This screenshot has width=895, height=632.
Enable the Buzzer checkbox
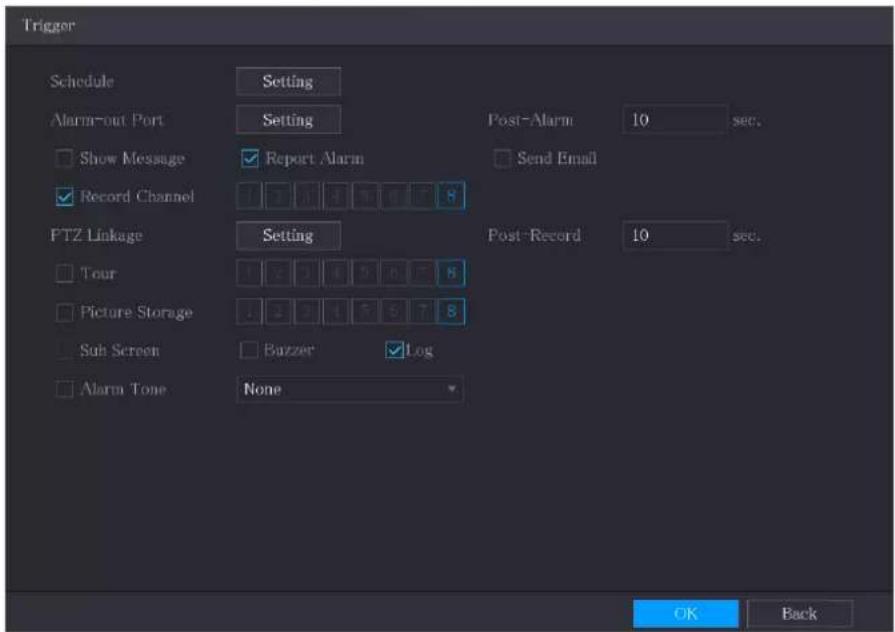pos(249,350)
